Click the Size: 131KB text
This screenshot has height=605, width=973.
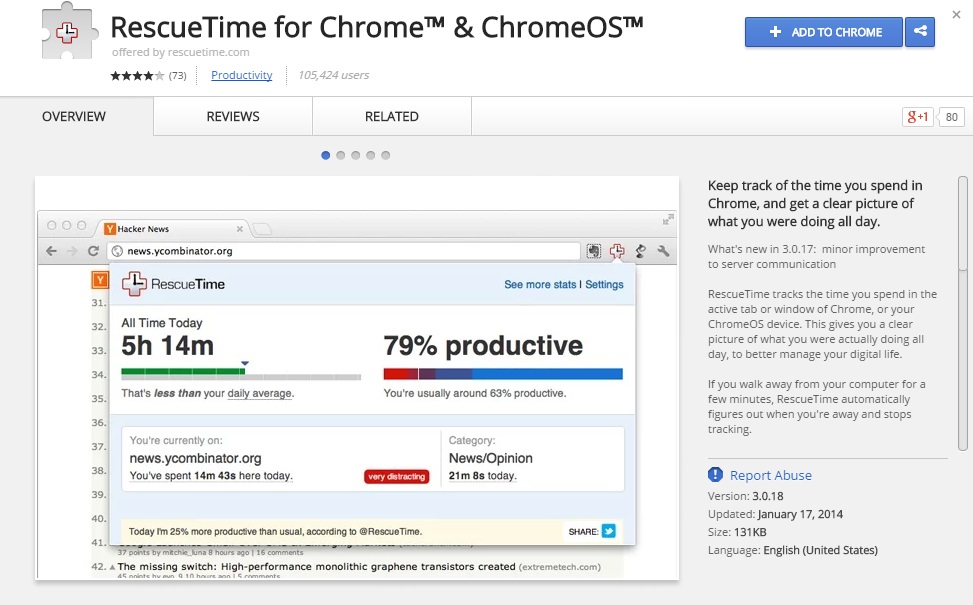(x=737, y=532)
